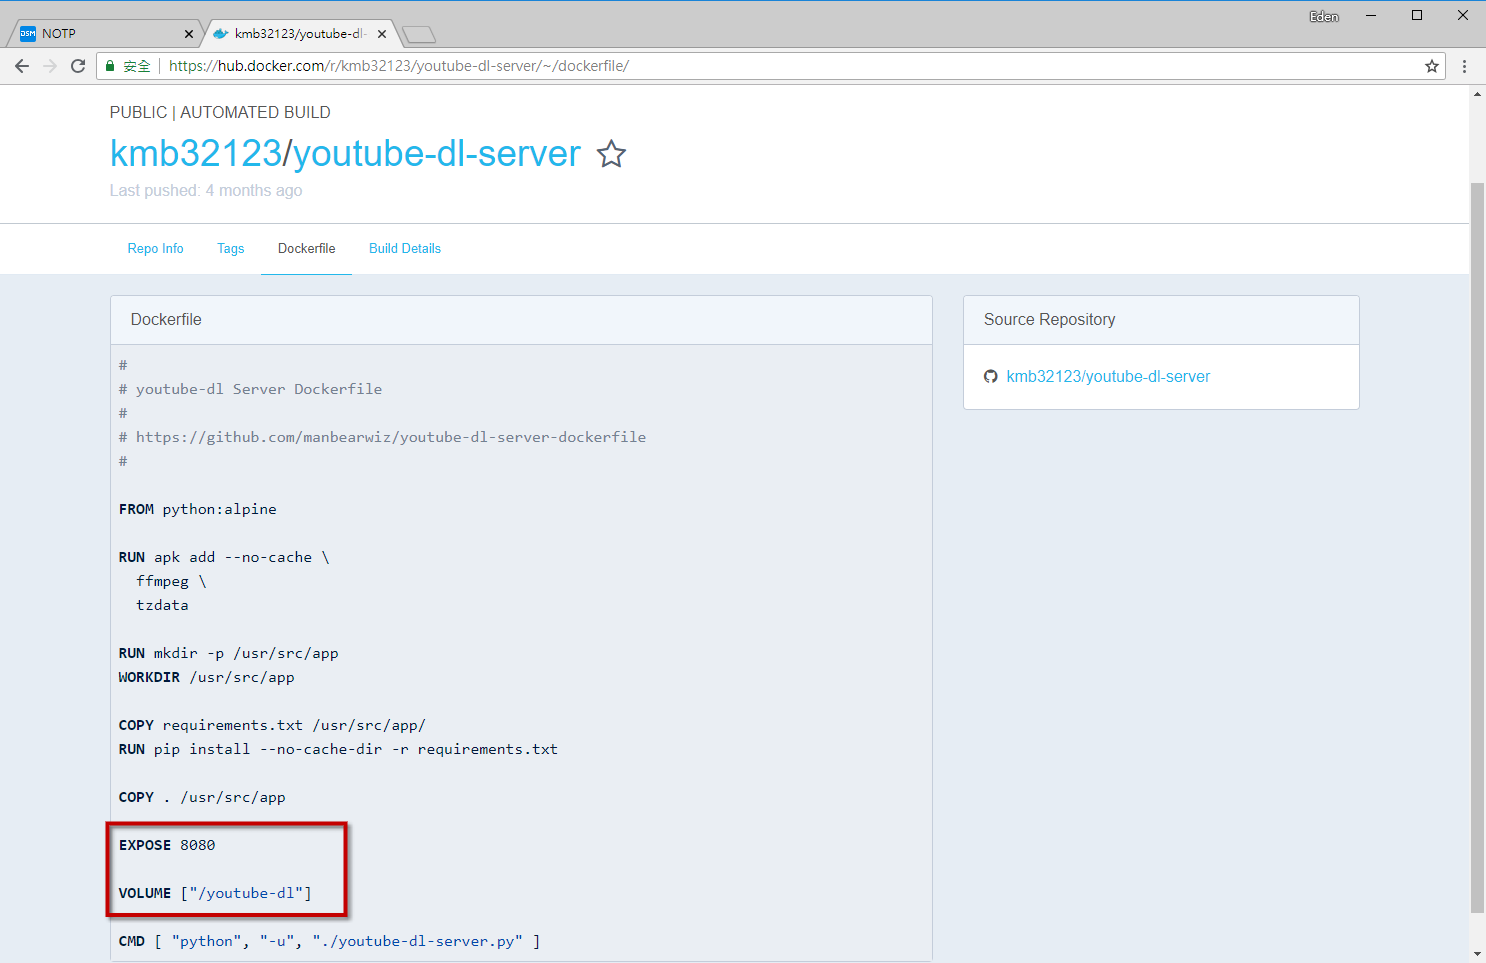
Task: Click the 'RUN mkdir -p /usr/src/app' line
Action: tap(229, 653)
